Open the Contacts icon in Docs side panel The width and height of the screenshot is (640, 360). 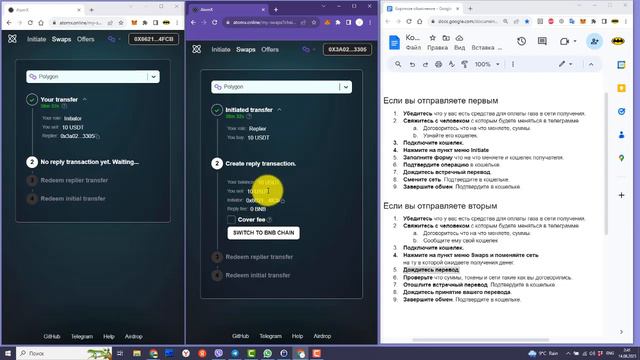(621, 134)
